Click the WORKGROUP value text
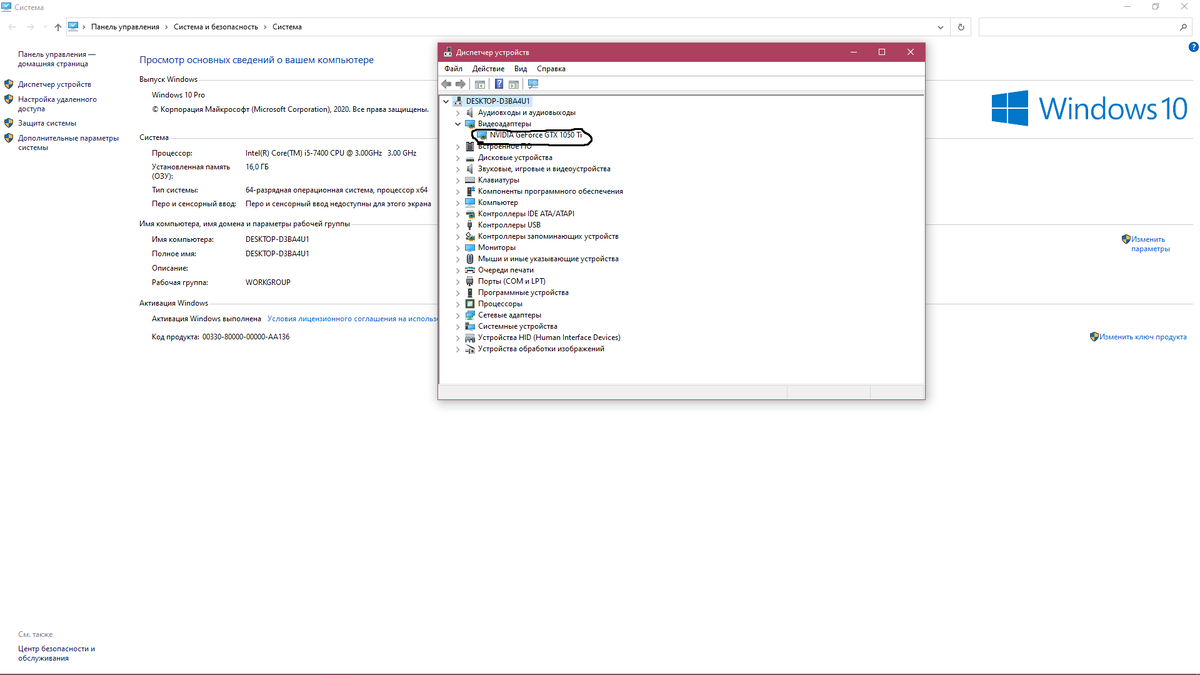Image resolution: width=1200 pixels, height=675 pixels. tap(268, 282)
